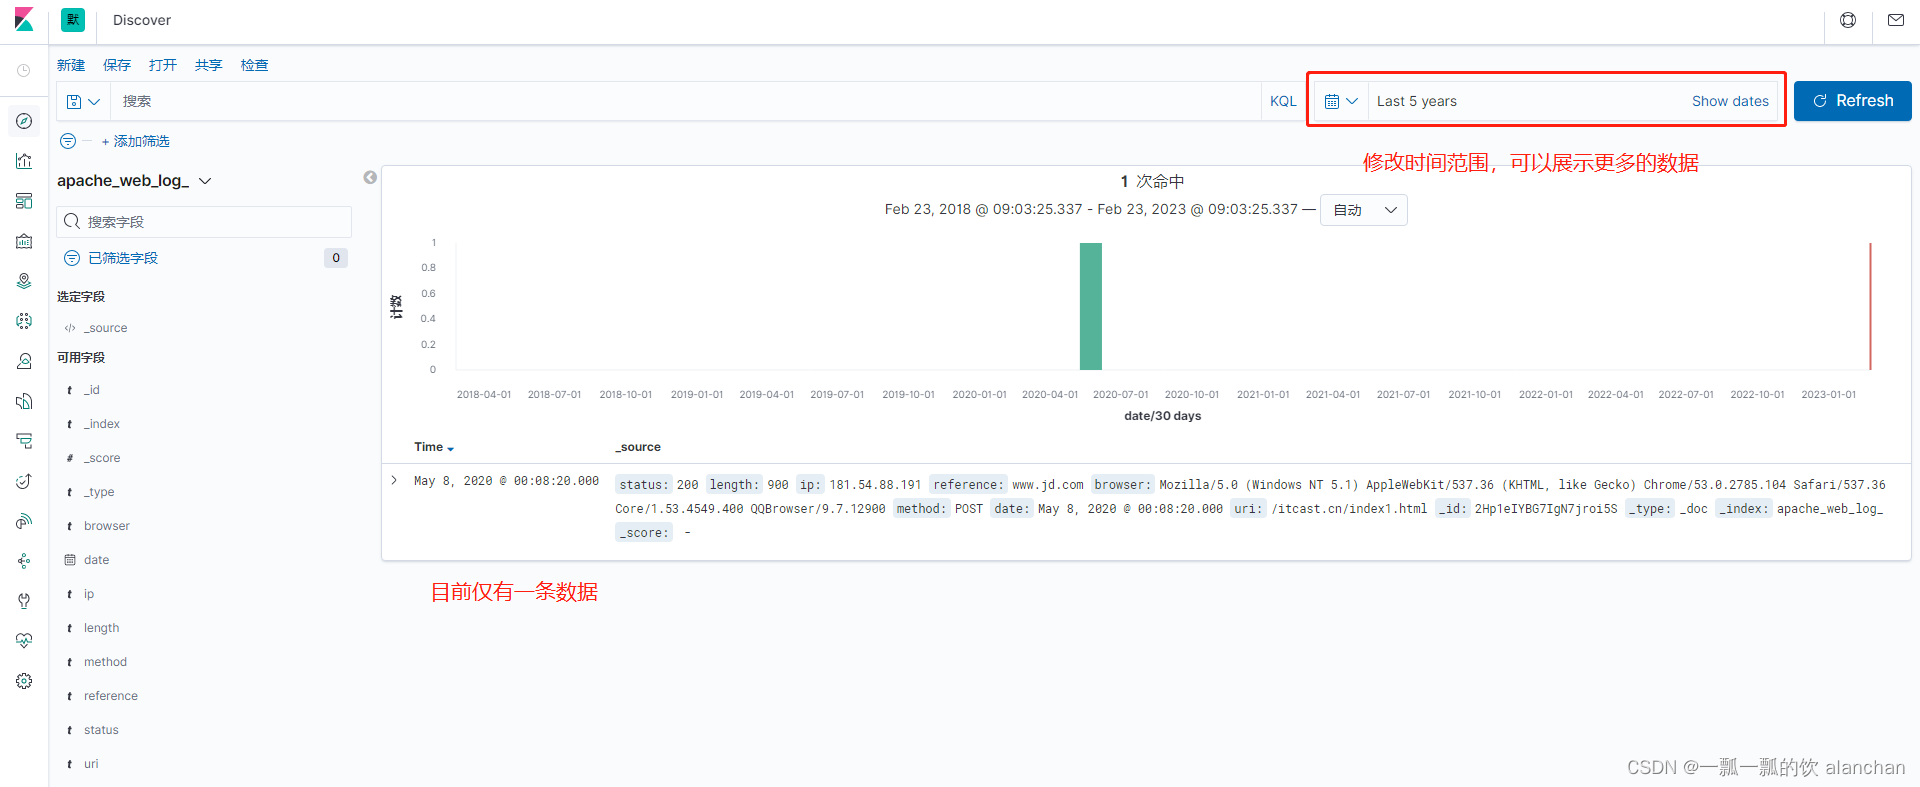Viewport: 1920px width, 787px height.
Task: Click the Kibana logo
Action: (24, 20)
